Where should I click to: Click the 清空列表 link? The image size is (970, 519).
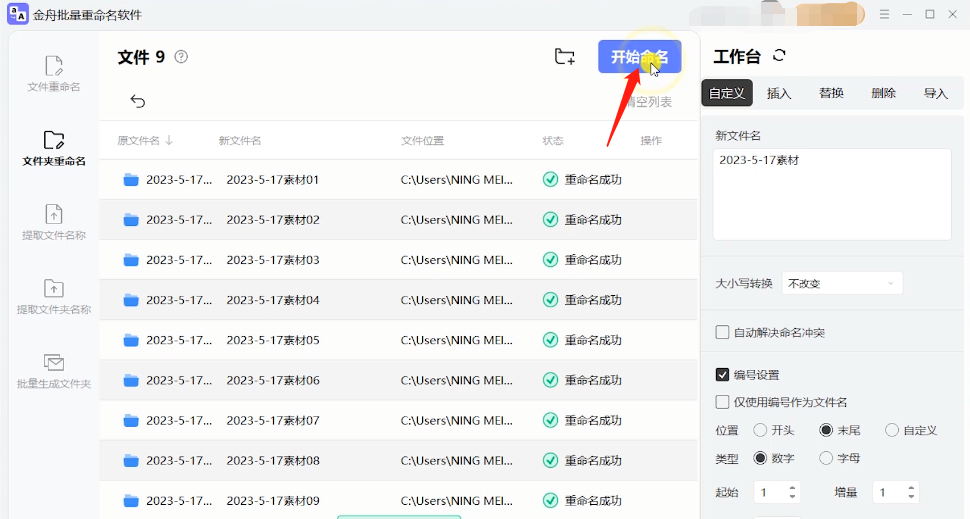648,102
